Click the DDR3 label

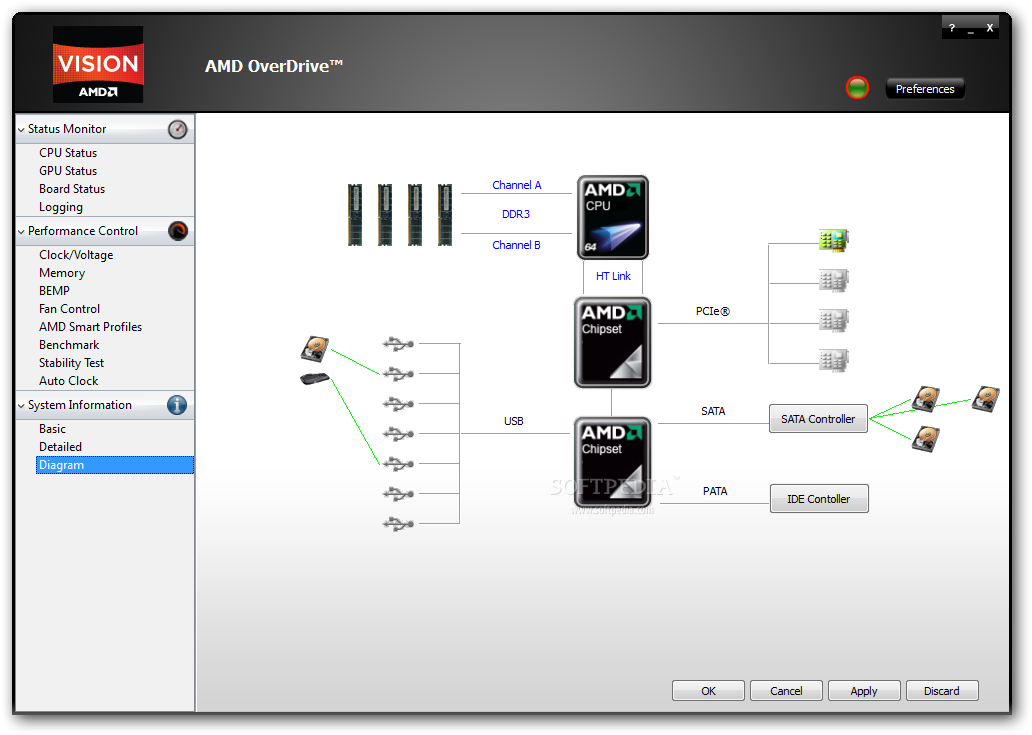tap(515, 215)
